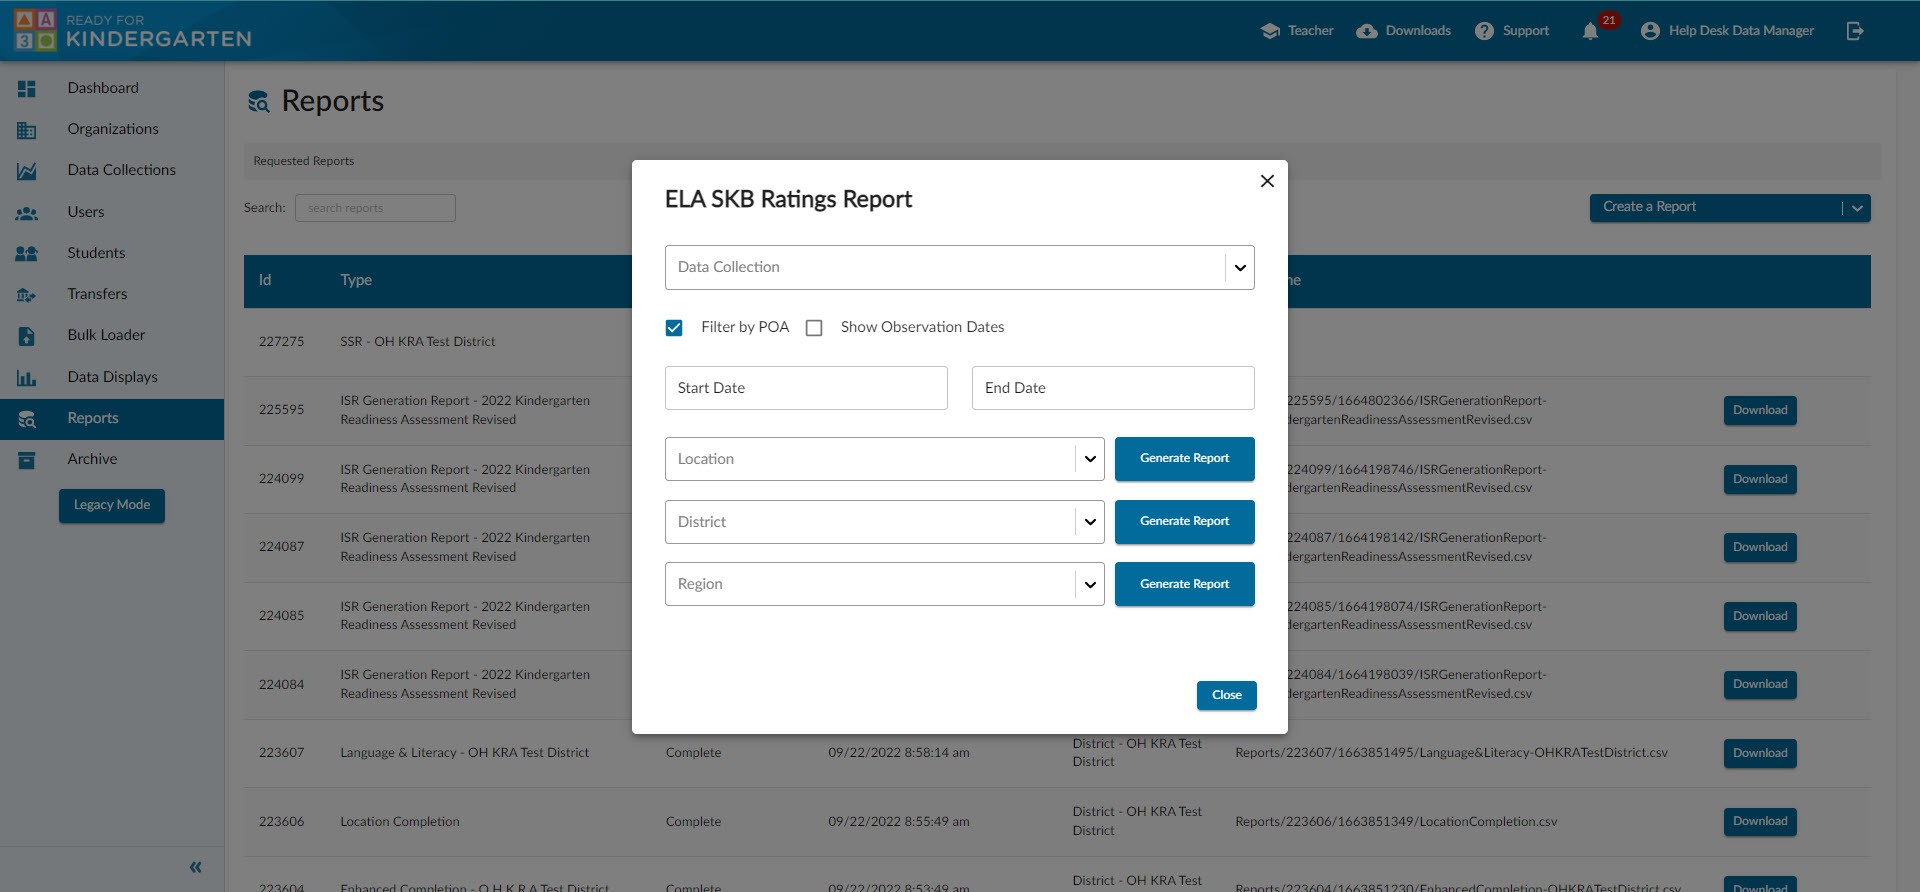
Task: Close the ELA SKB Ratings dialog with X
Action: point(1267,181)
